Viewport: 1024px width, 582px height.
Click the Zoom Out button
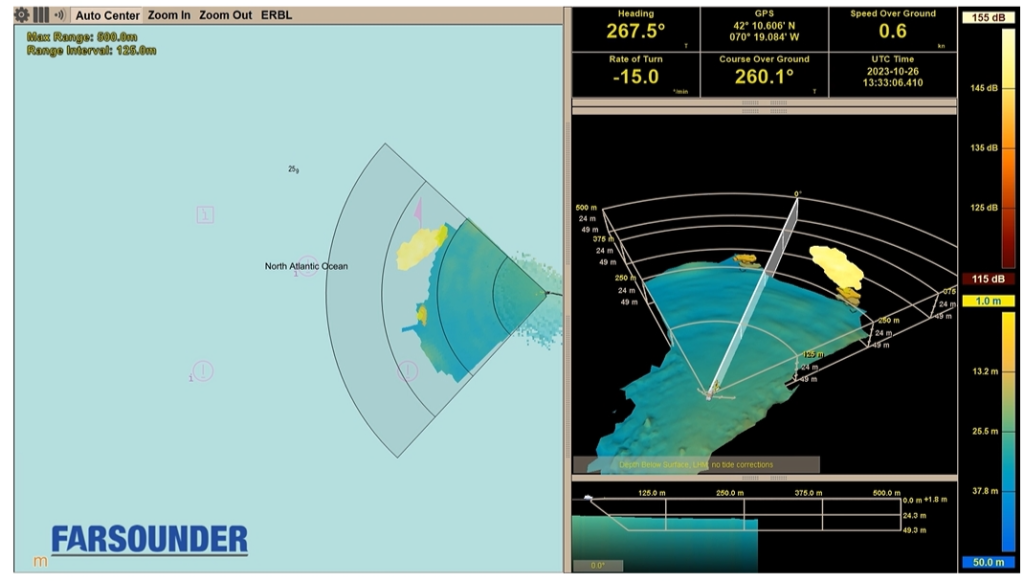(225, 15)
